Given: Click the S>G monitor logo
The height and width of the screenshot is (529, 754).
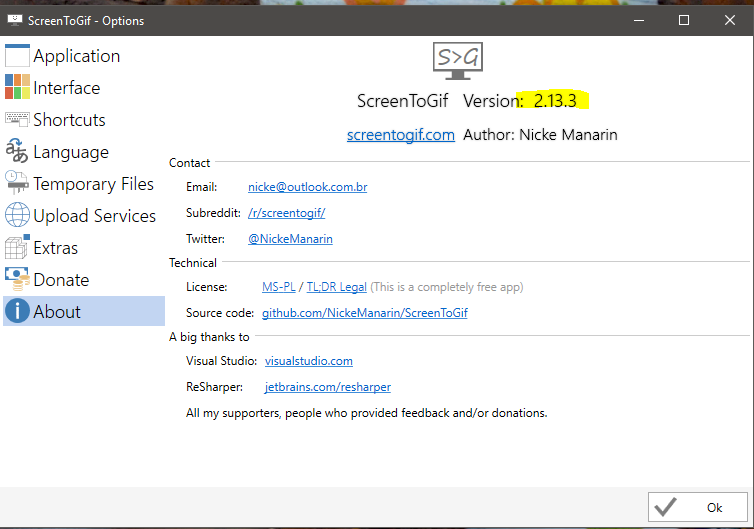Looking at the screenshot, I should pos(458,61).
